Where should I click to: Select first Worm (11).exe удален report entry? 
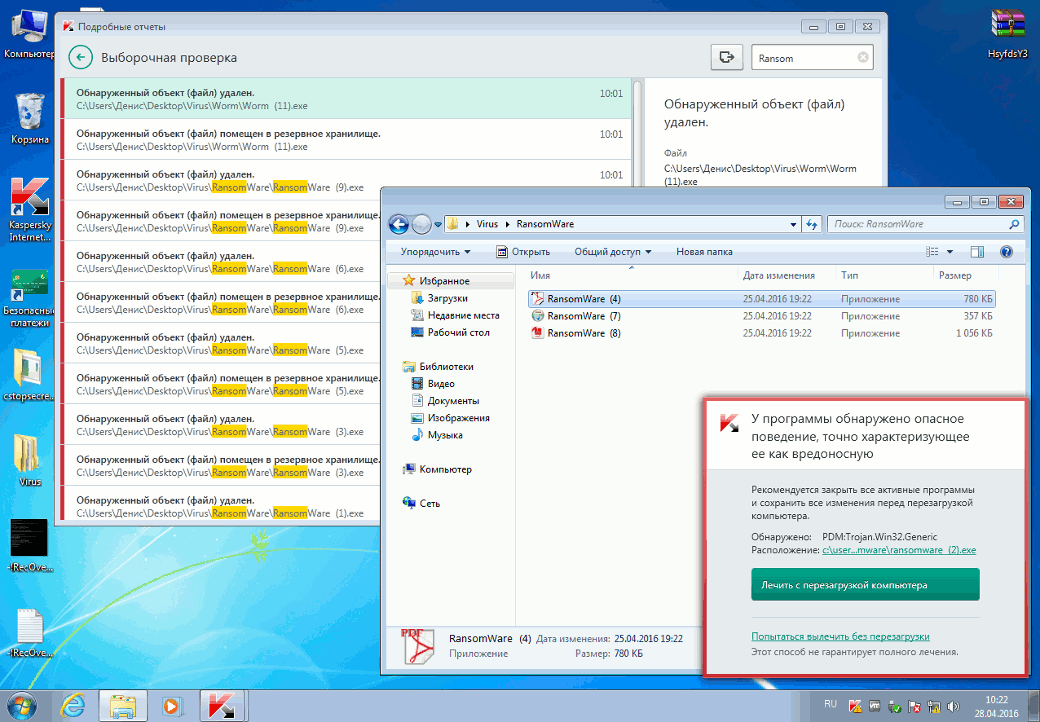[346, 99]
